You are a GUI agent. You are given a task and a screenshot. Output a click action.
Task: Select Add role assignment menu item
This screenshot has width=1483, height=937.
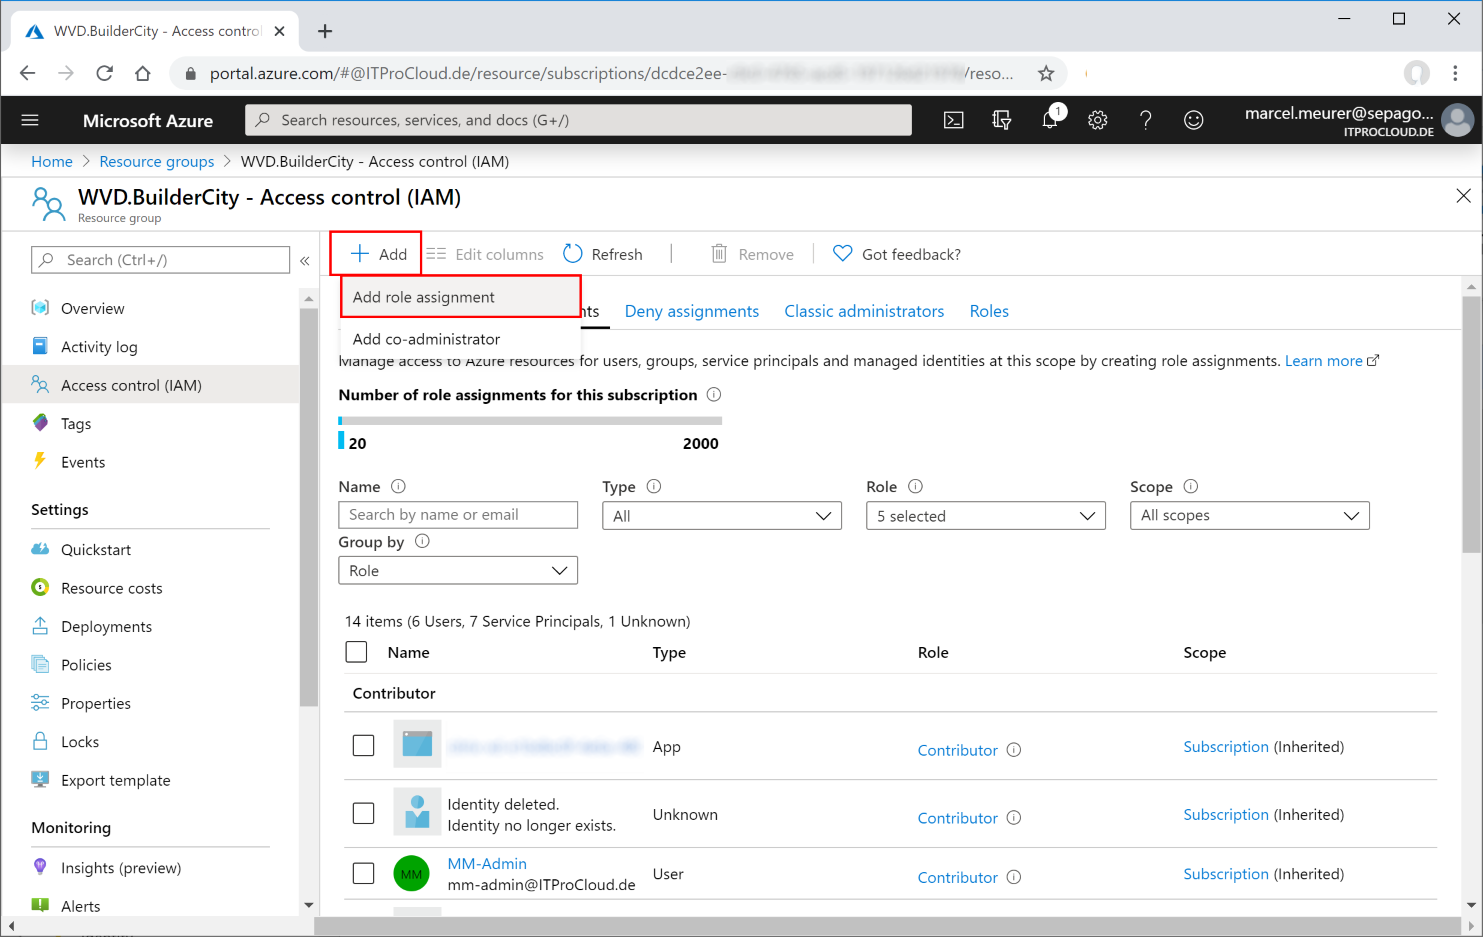click(461, 297)
